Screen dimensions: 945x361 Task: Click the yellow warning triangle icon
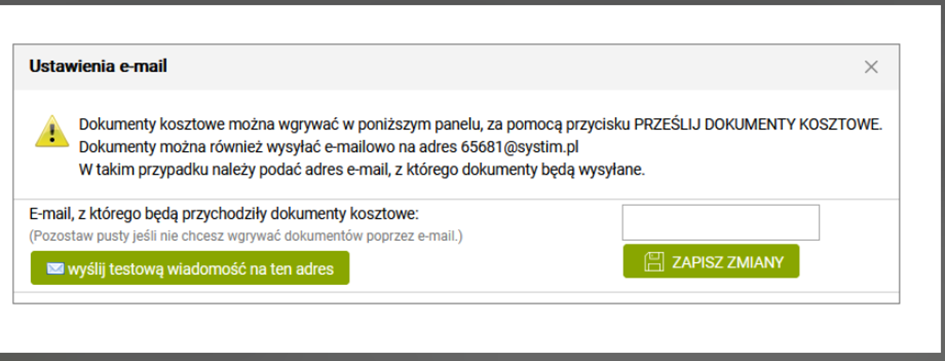click(x=52, y=131)
